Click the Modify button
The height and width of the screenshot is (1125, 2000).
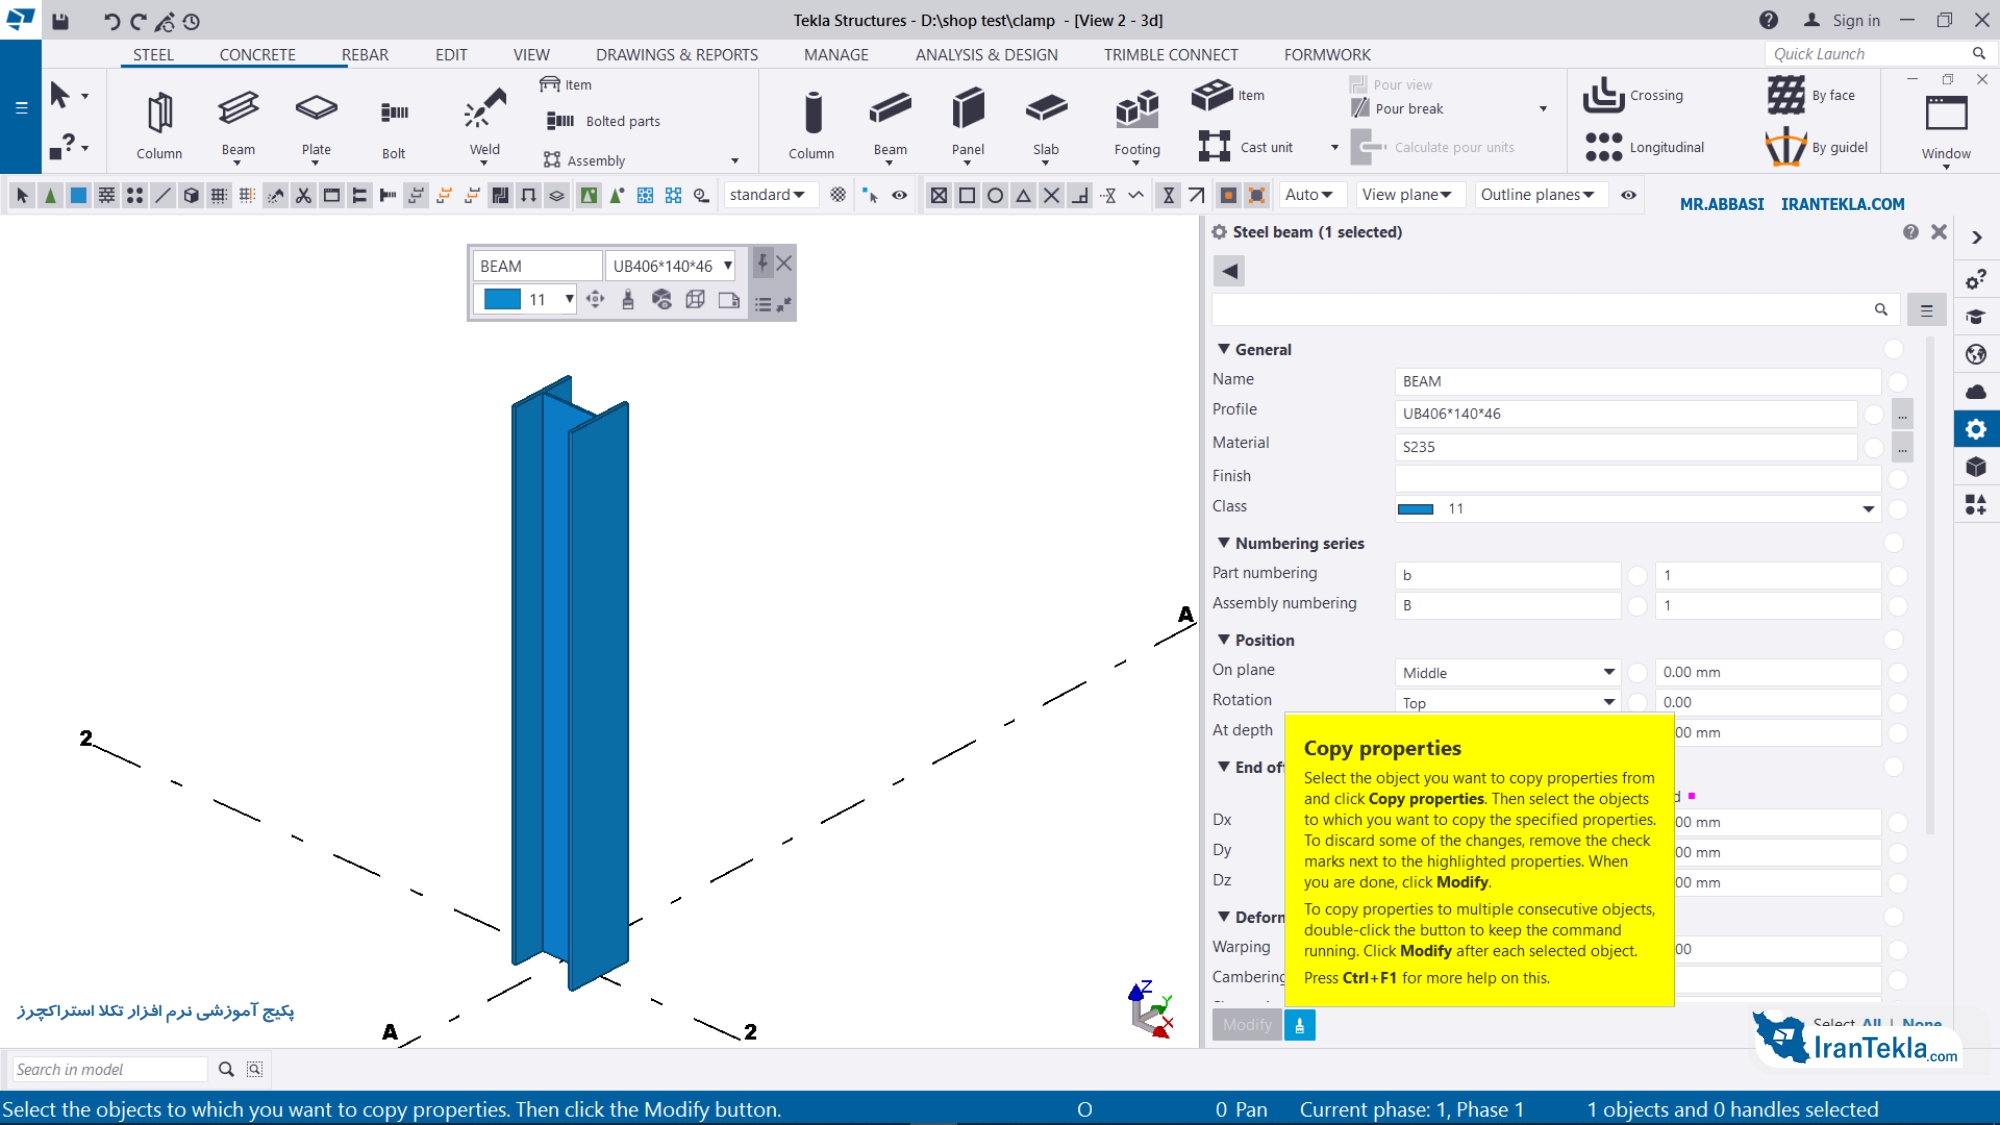click(1247, 1025)
